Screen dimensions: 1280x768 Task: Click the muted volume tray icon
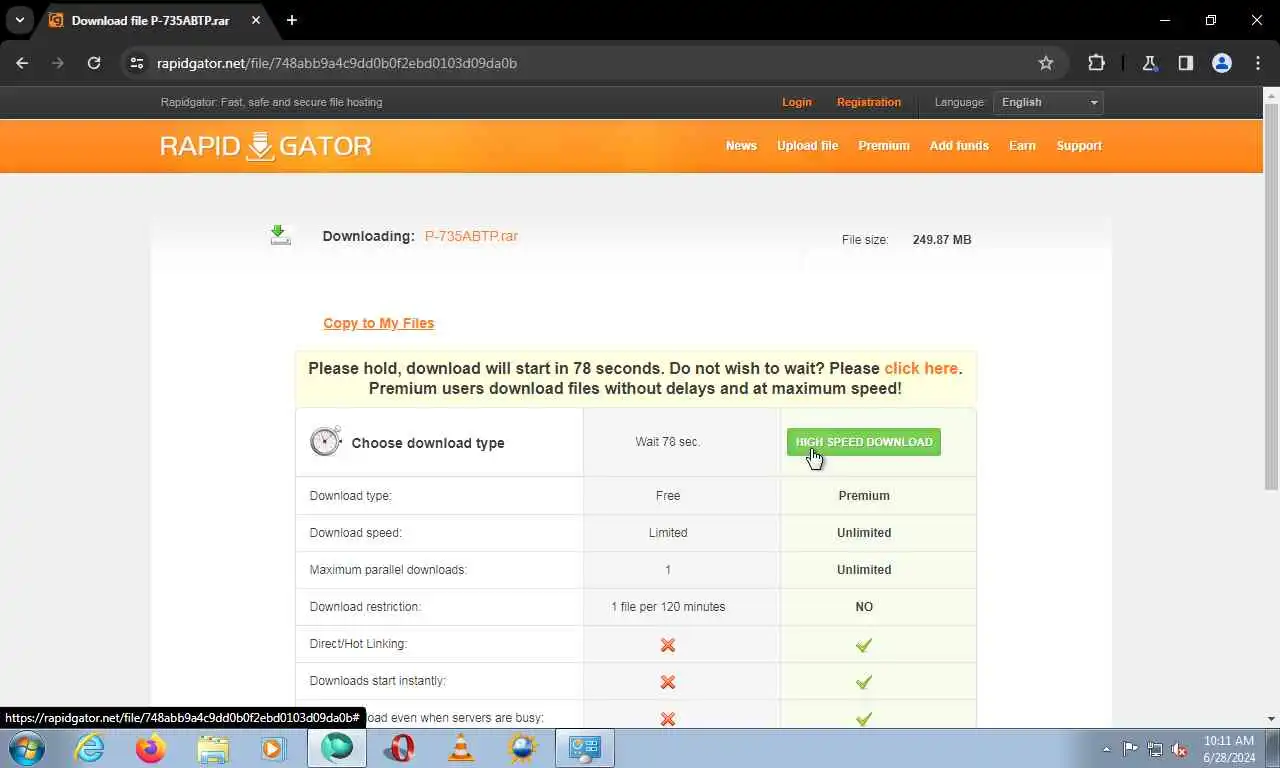coord(1179,749)
